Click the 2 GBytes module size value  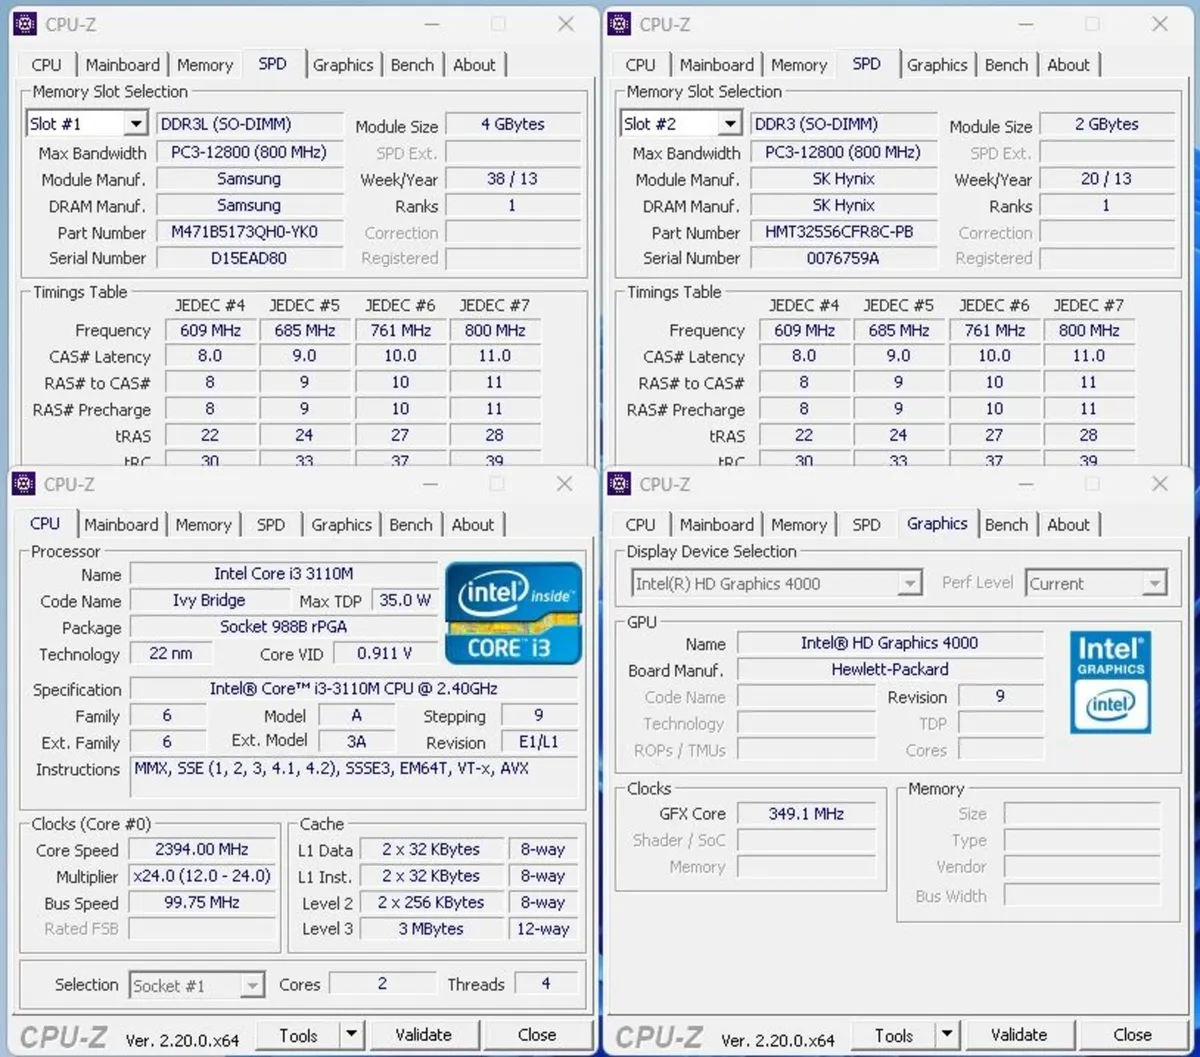pos(1107,125)
